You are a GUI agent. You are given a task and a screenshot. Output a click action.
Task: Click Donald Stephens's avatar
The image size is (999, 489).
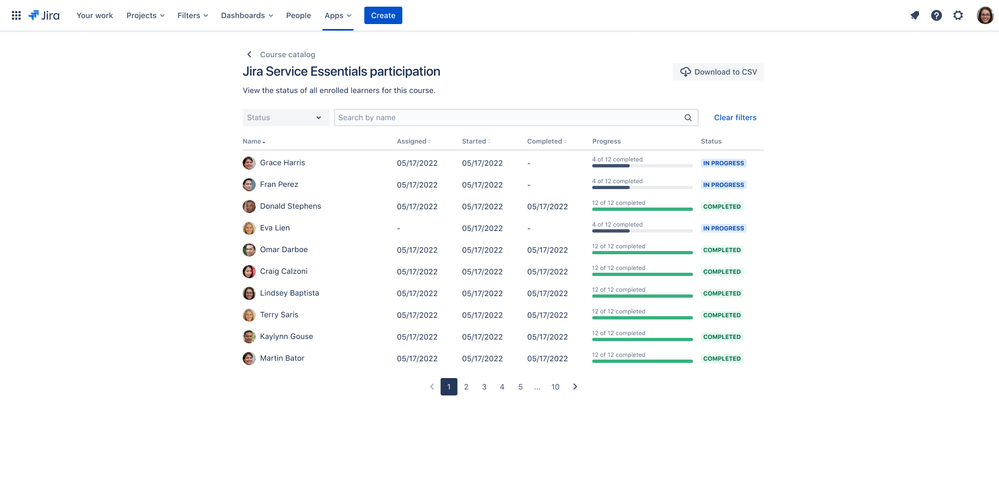coord(249,206)
